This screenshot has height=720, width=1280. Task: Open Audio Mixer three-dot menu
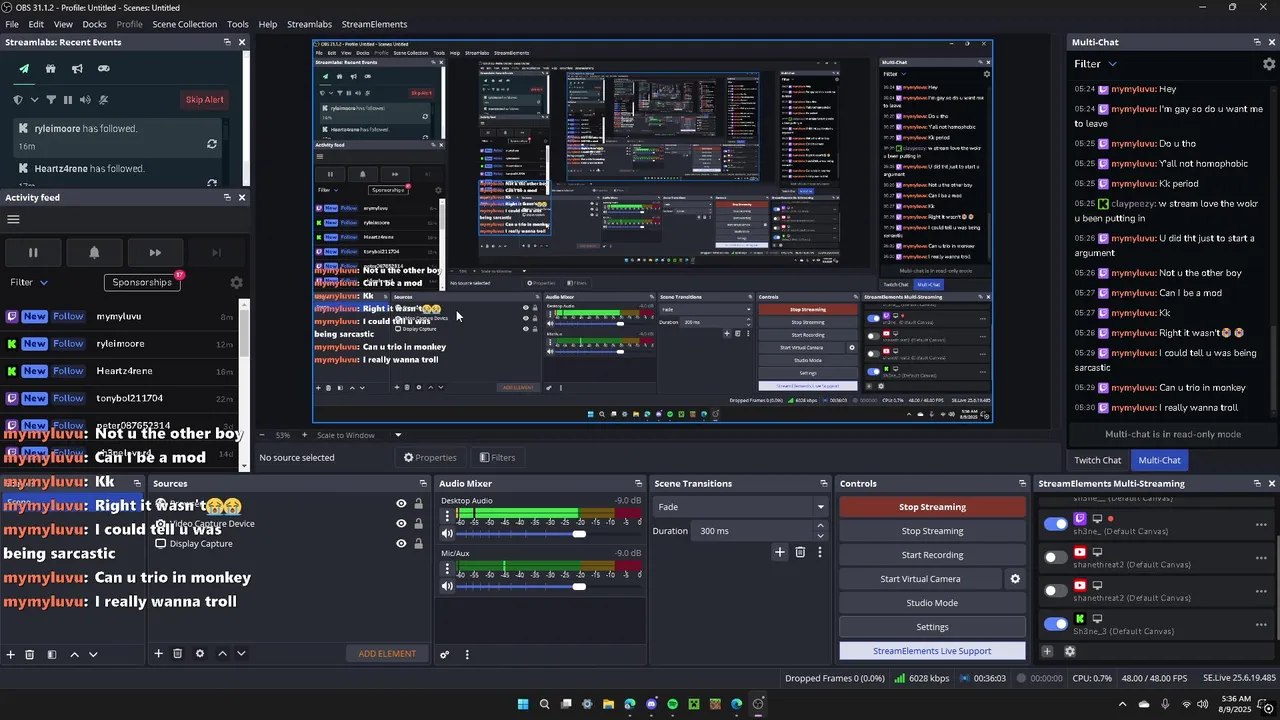tap(467, 655)
